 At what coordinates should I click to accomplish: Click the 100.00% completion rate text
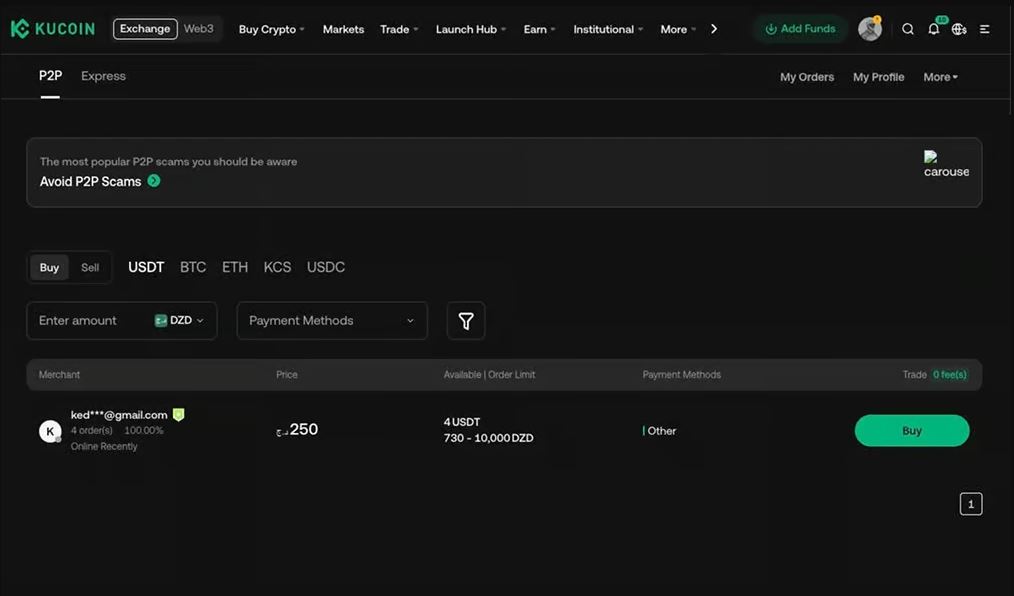point(144,431)
